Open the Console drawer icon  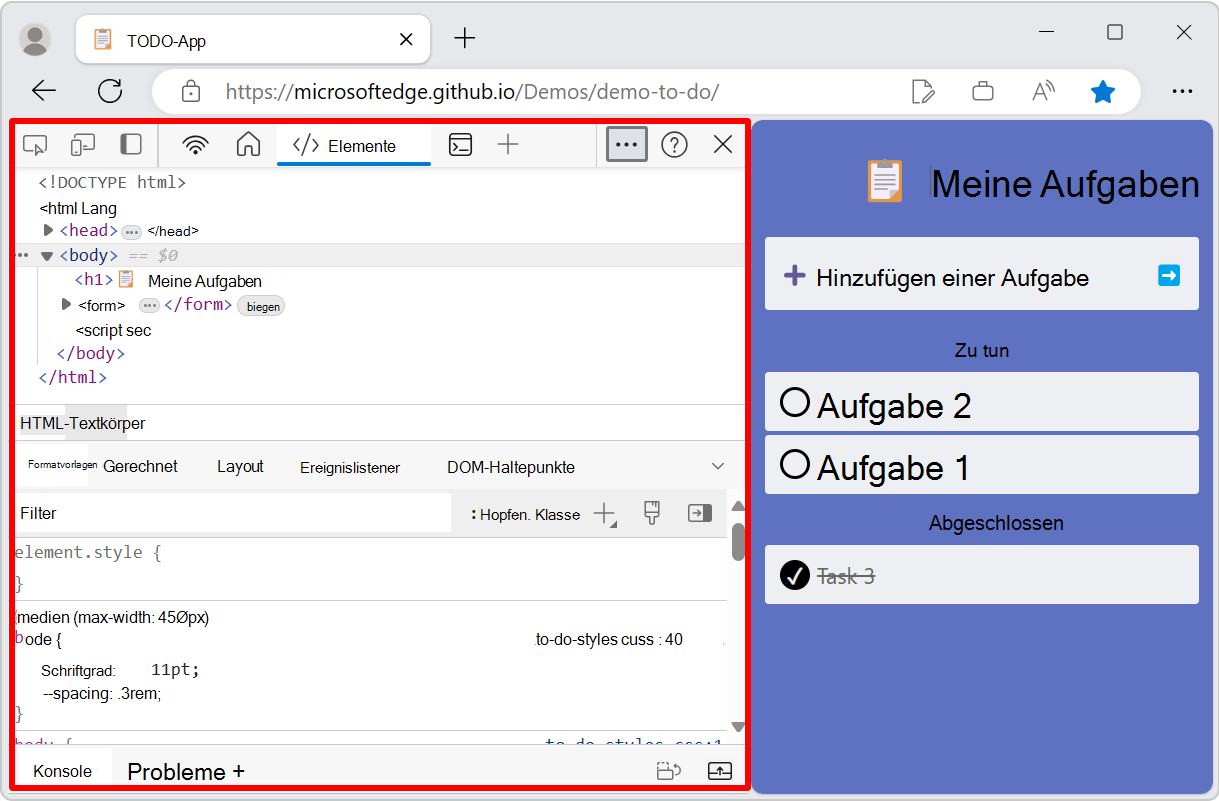[460, 144]
